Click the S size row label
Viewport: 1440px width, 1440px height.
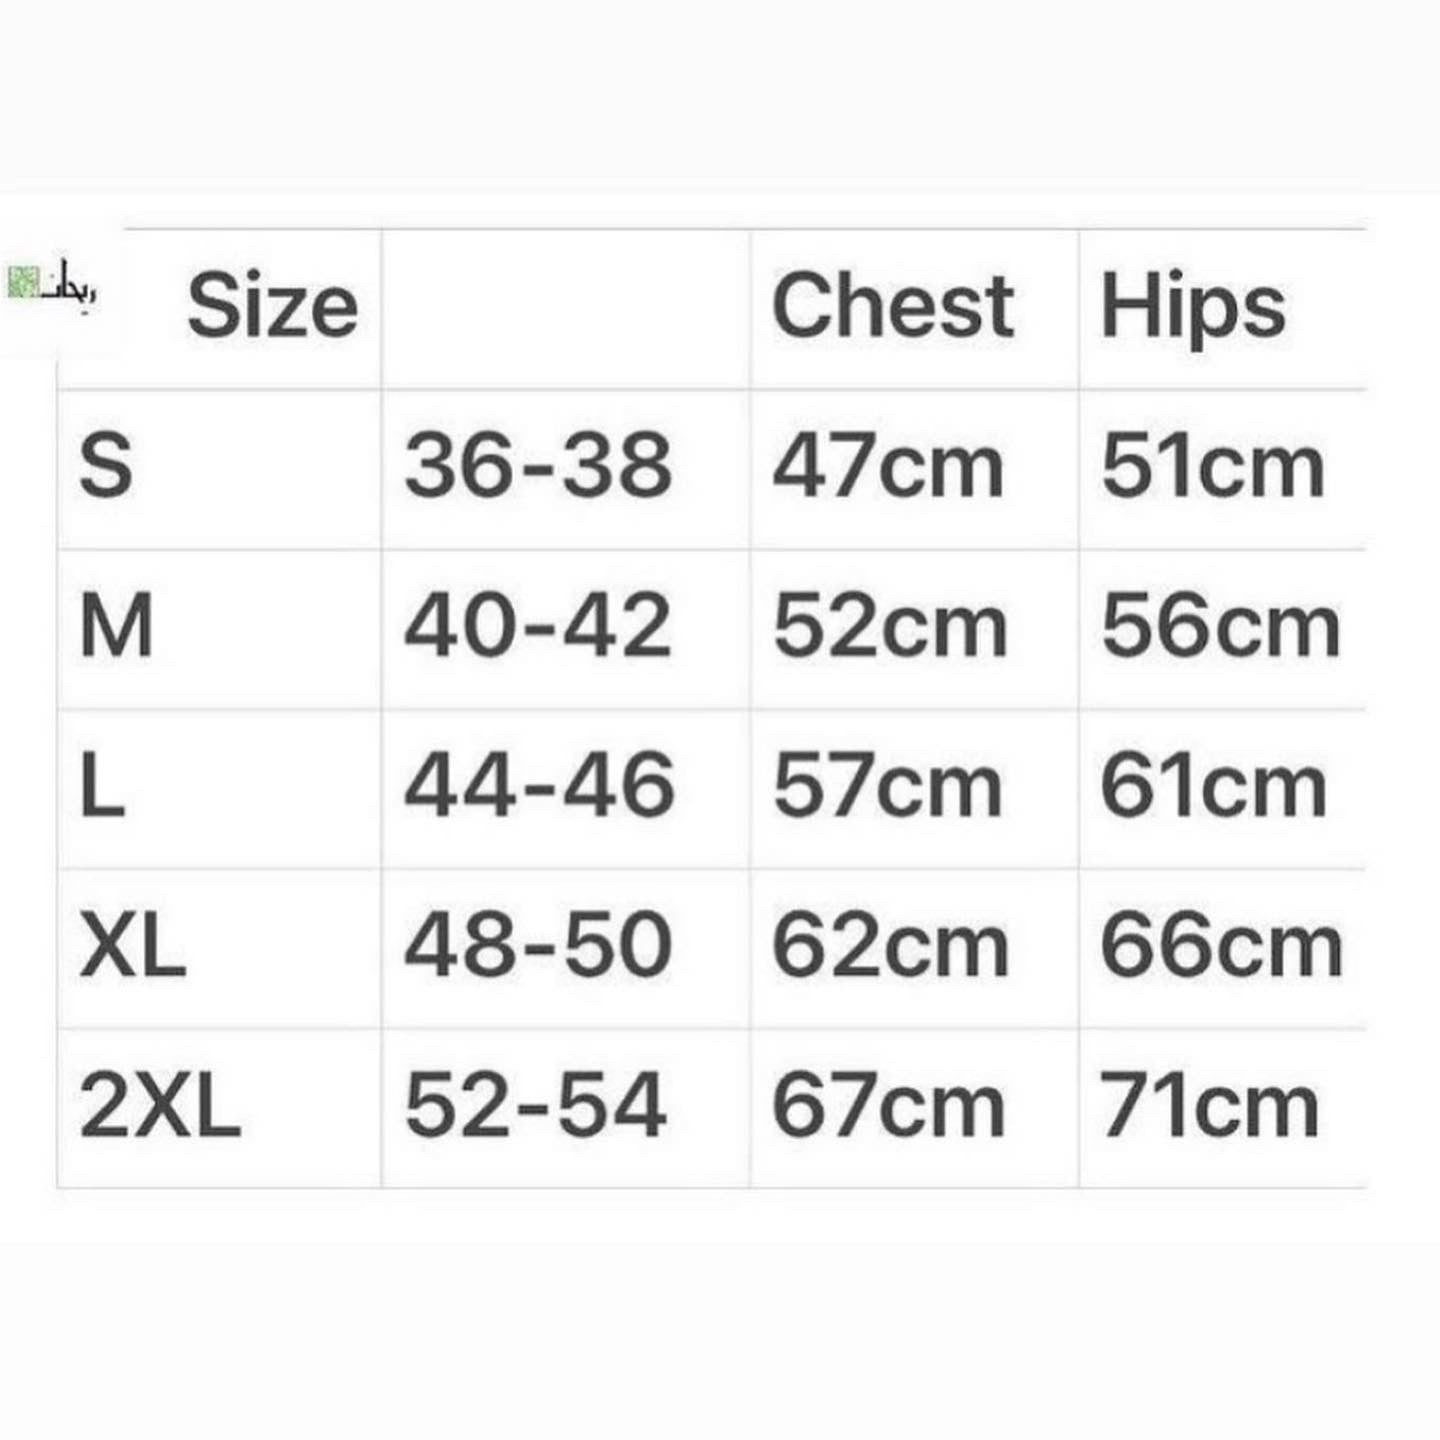coord(106,466)
